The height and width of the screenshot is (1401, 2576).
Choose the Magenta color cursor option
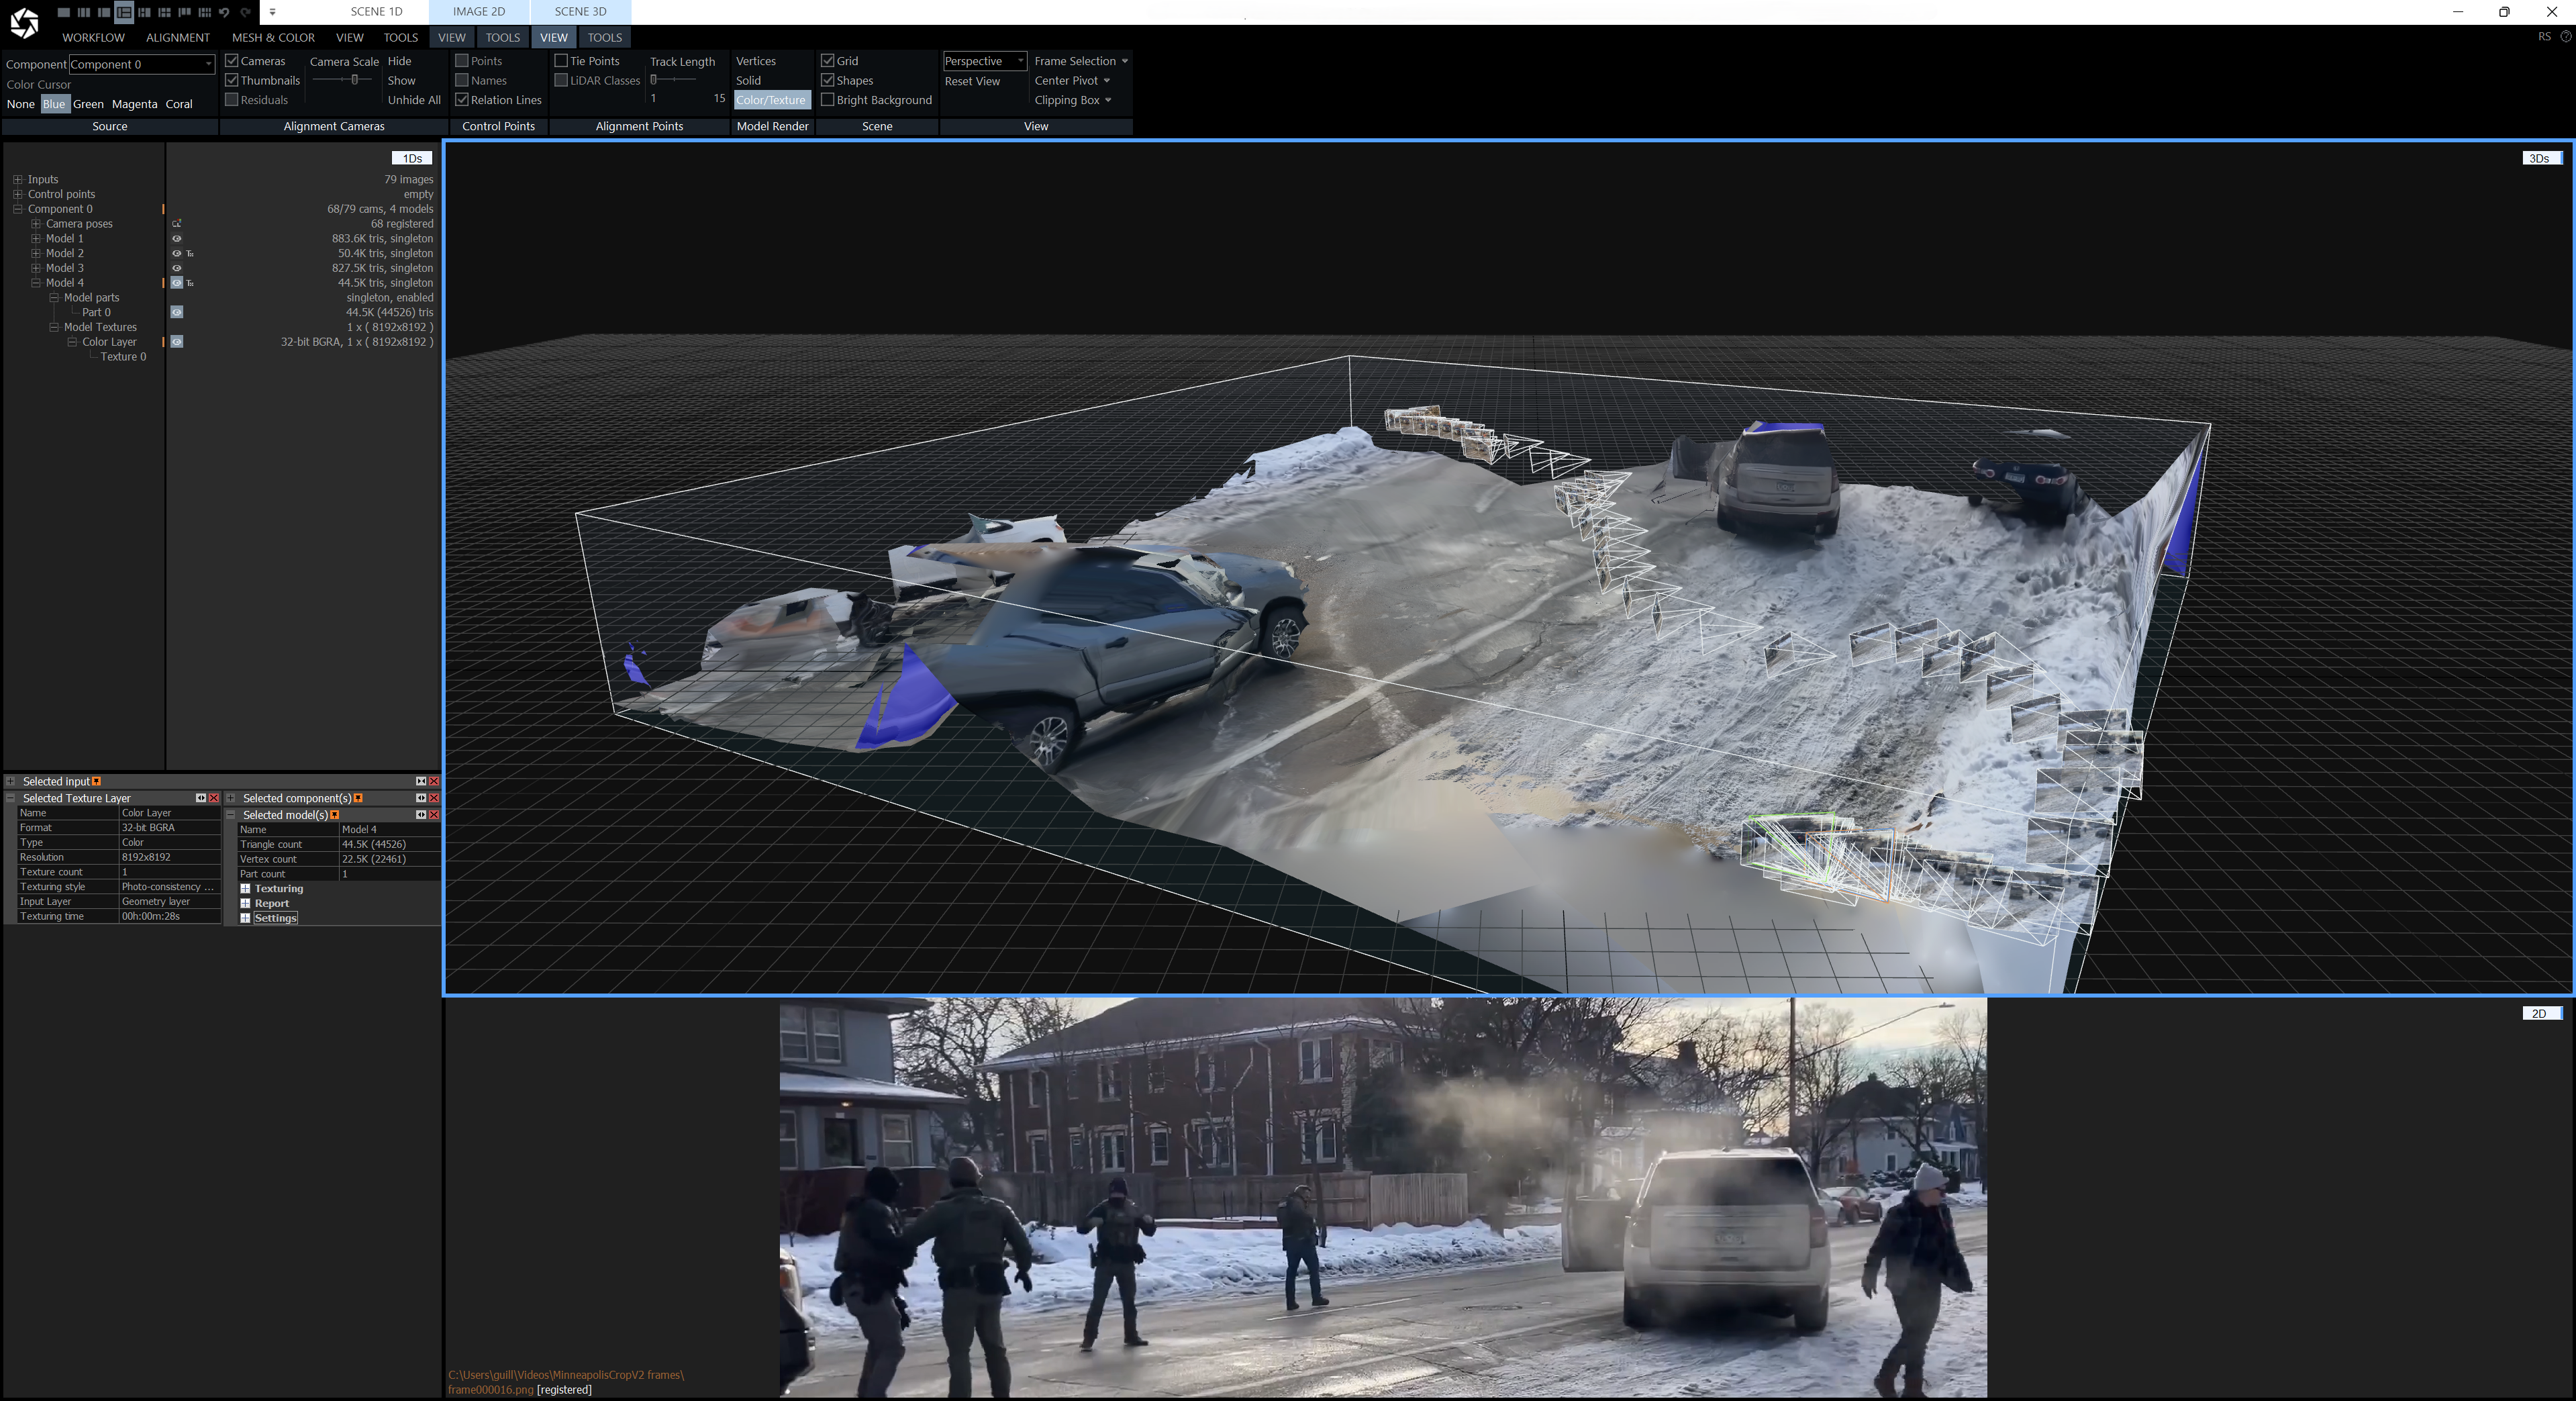pos(134,104)
